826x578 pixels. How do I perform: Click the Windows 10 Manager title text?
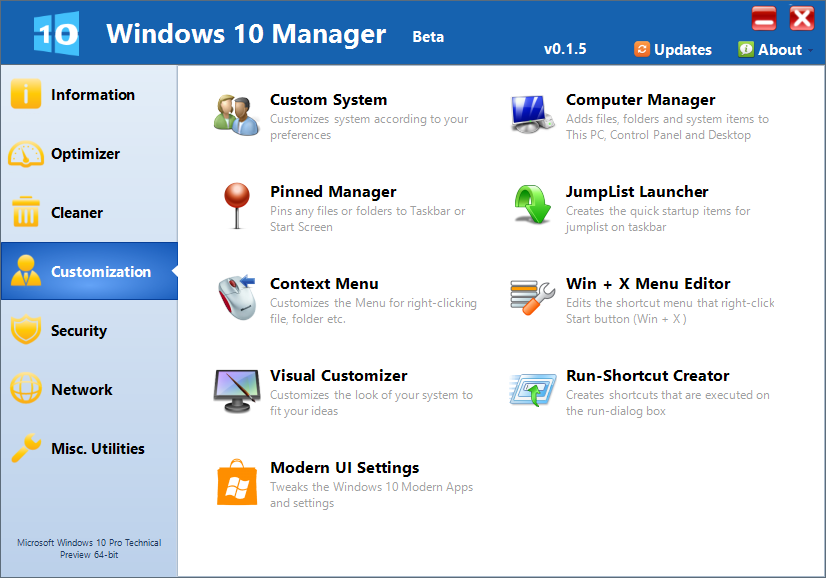(246, 34)
